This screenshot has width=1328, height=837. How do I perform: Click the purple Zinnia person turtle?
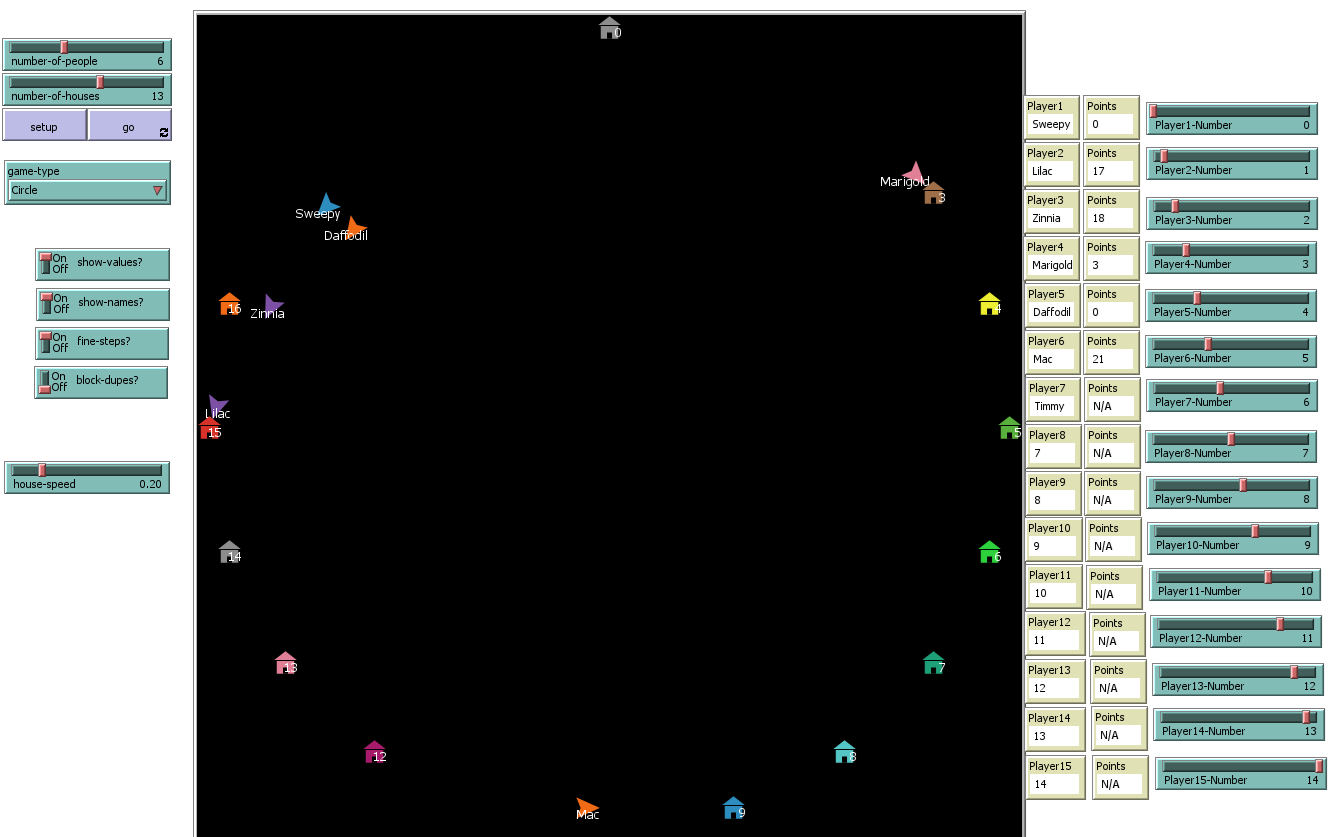click(x=273, y=303)
